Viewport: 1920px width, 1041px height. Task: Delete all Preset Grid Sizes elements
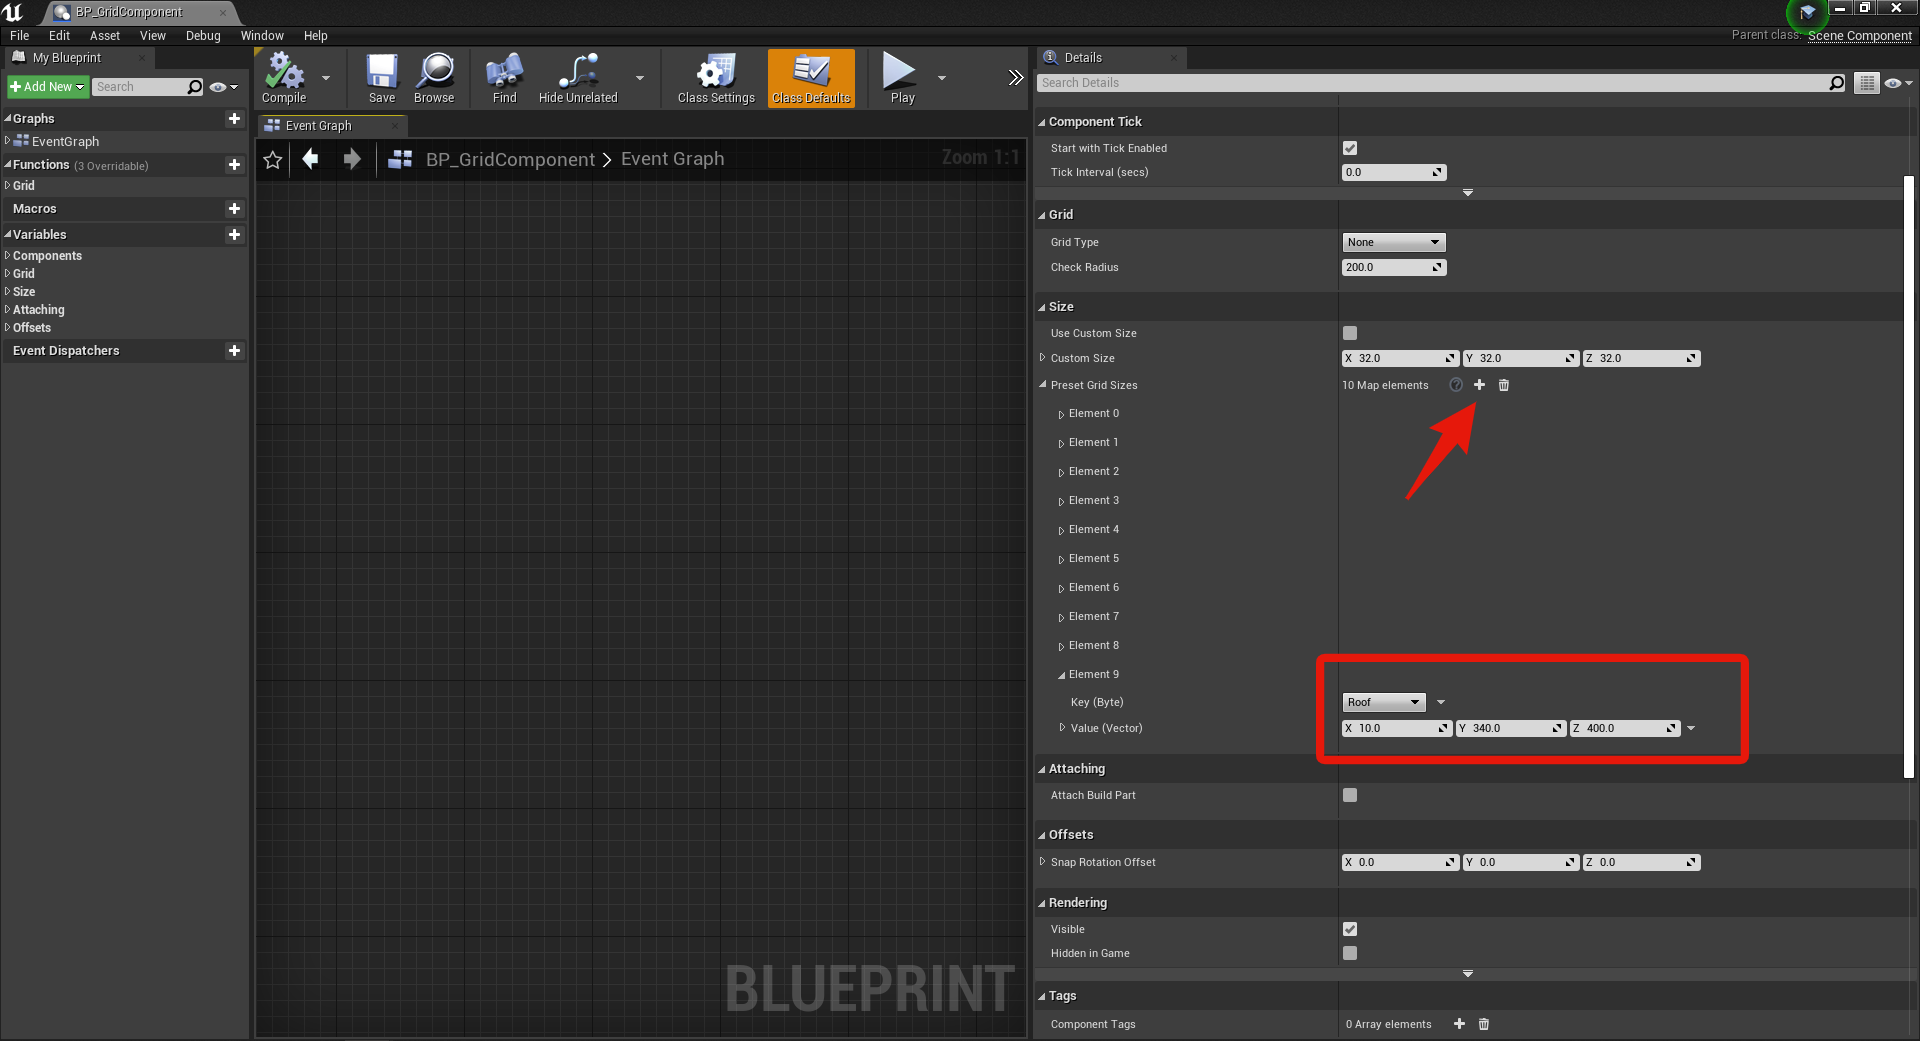click(x=1504, y=385)
